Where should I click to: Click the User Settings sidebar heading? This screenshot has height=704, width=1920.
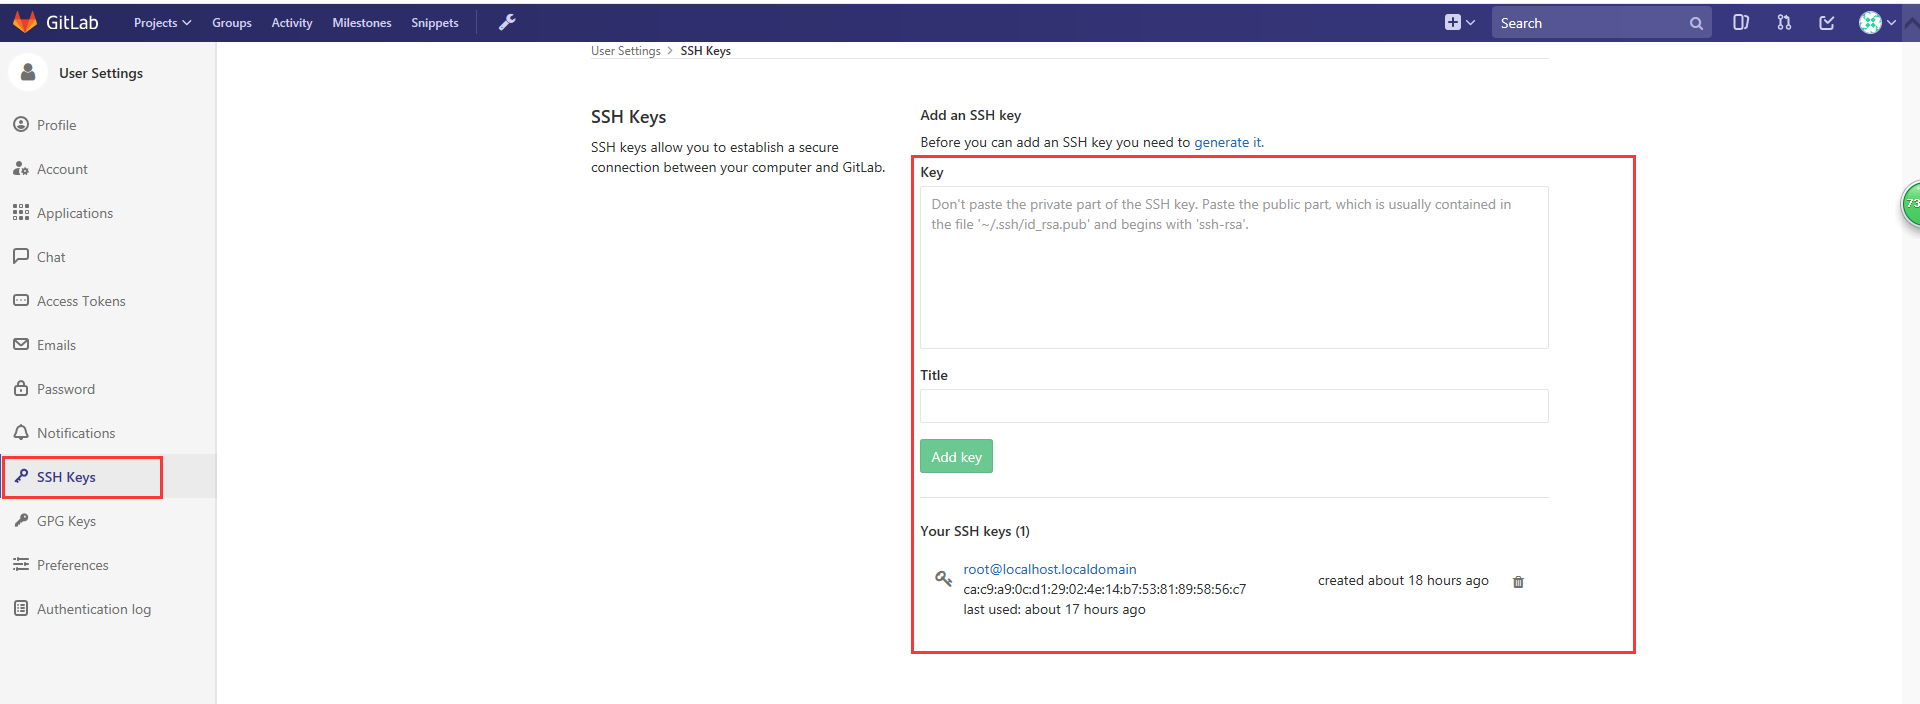pyautogui.click(x=101, y=73)
